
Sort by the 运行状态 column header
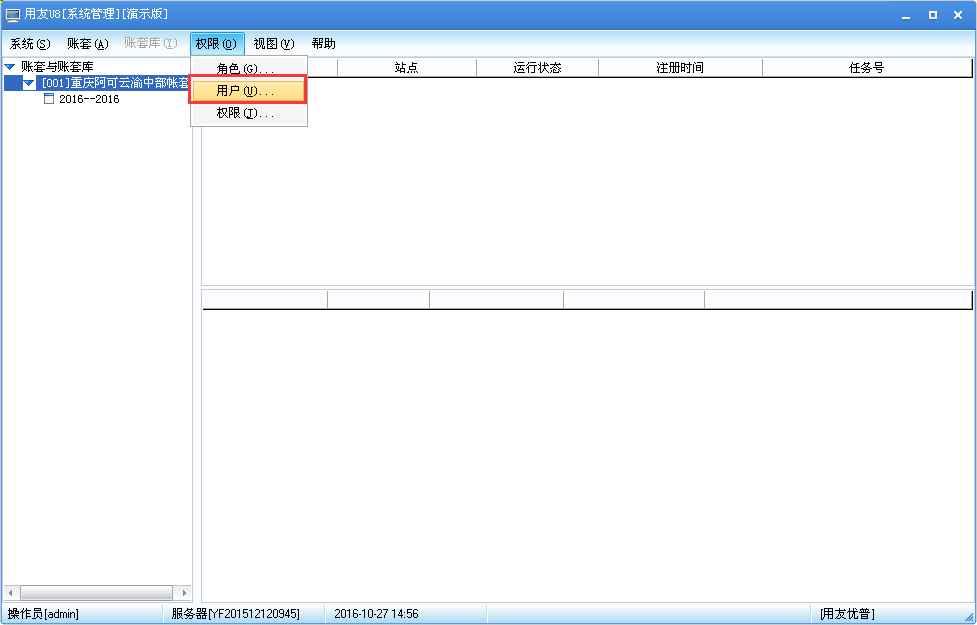coord(537,67)
